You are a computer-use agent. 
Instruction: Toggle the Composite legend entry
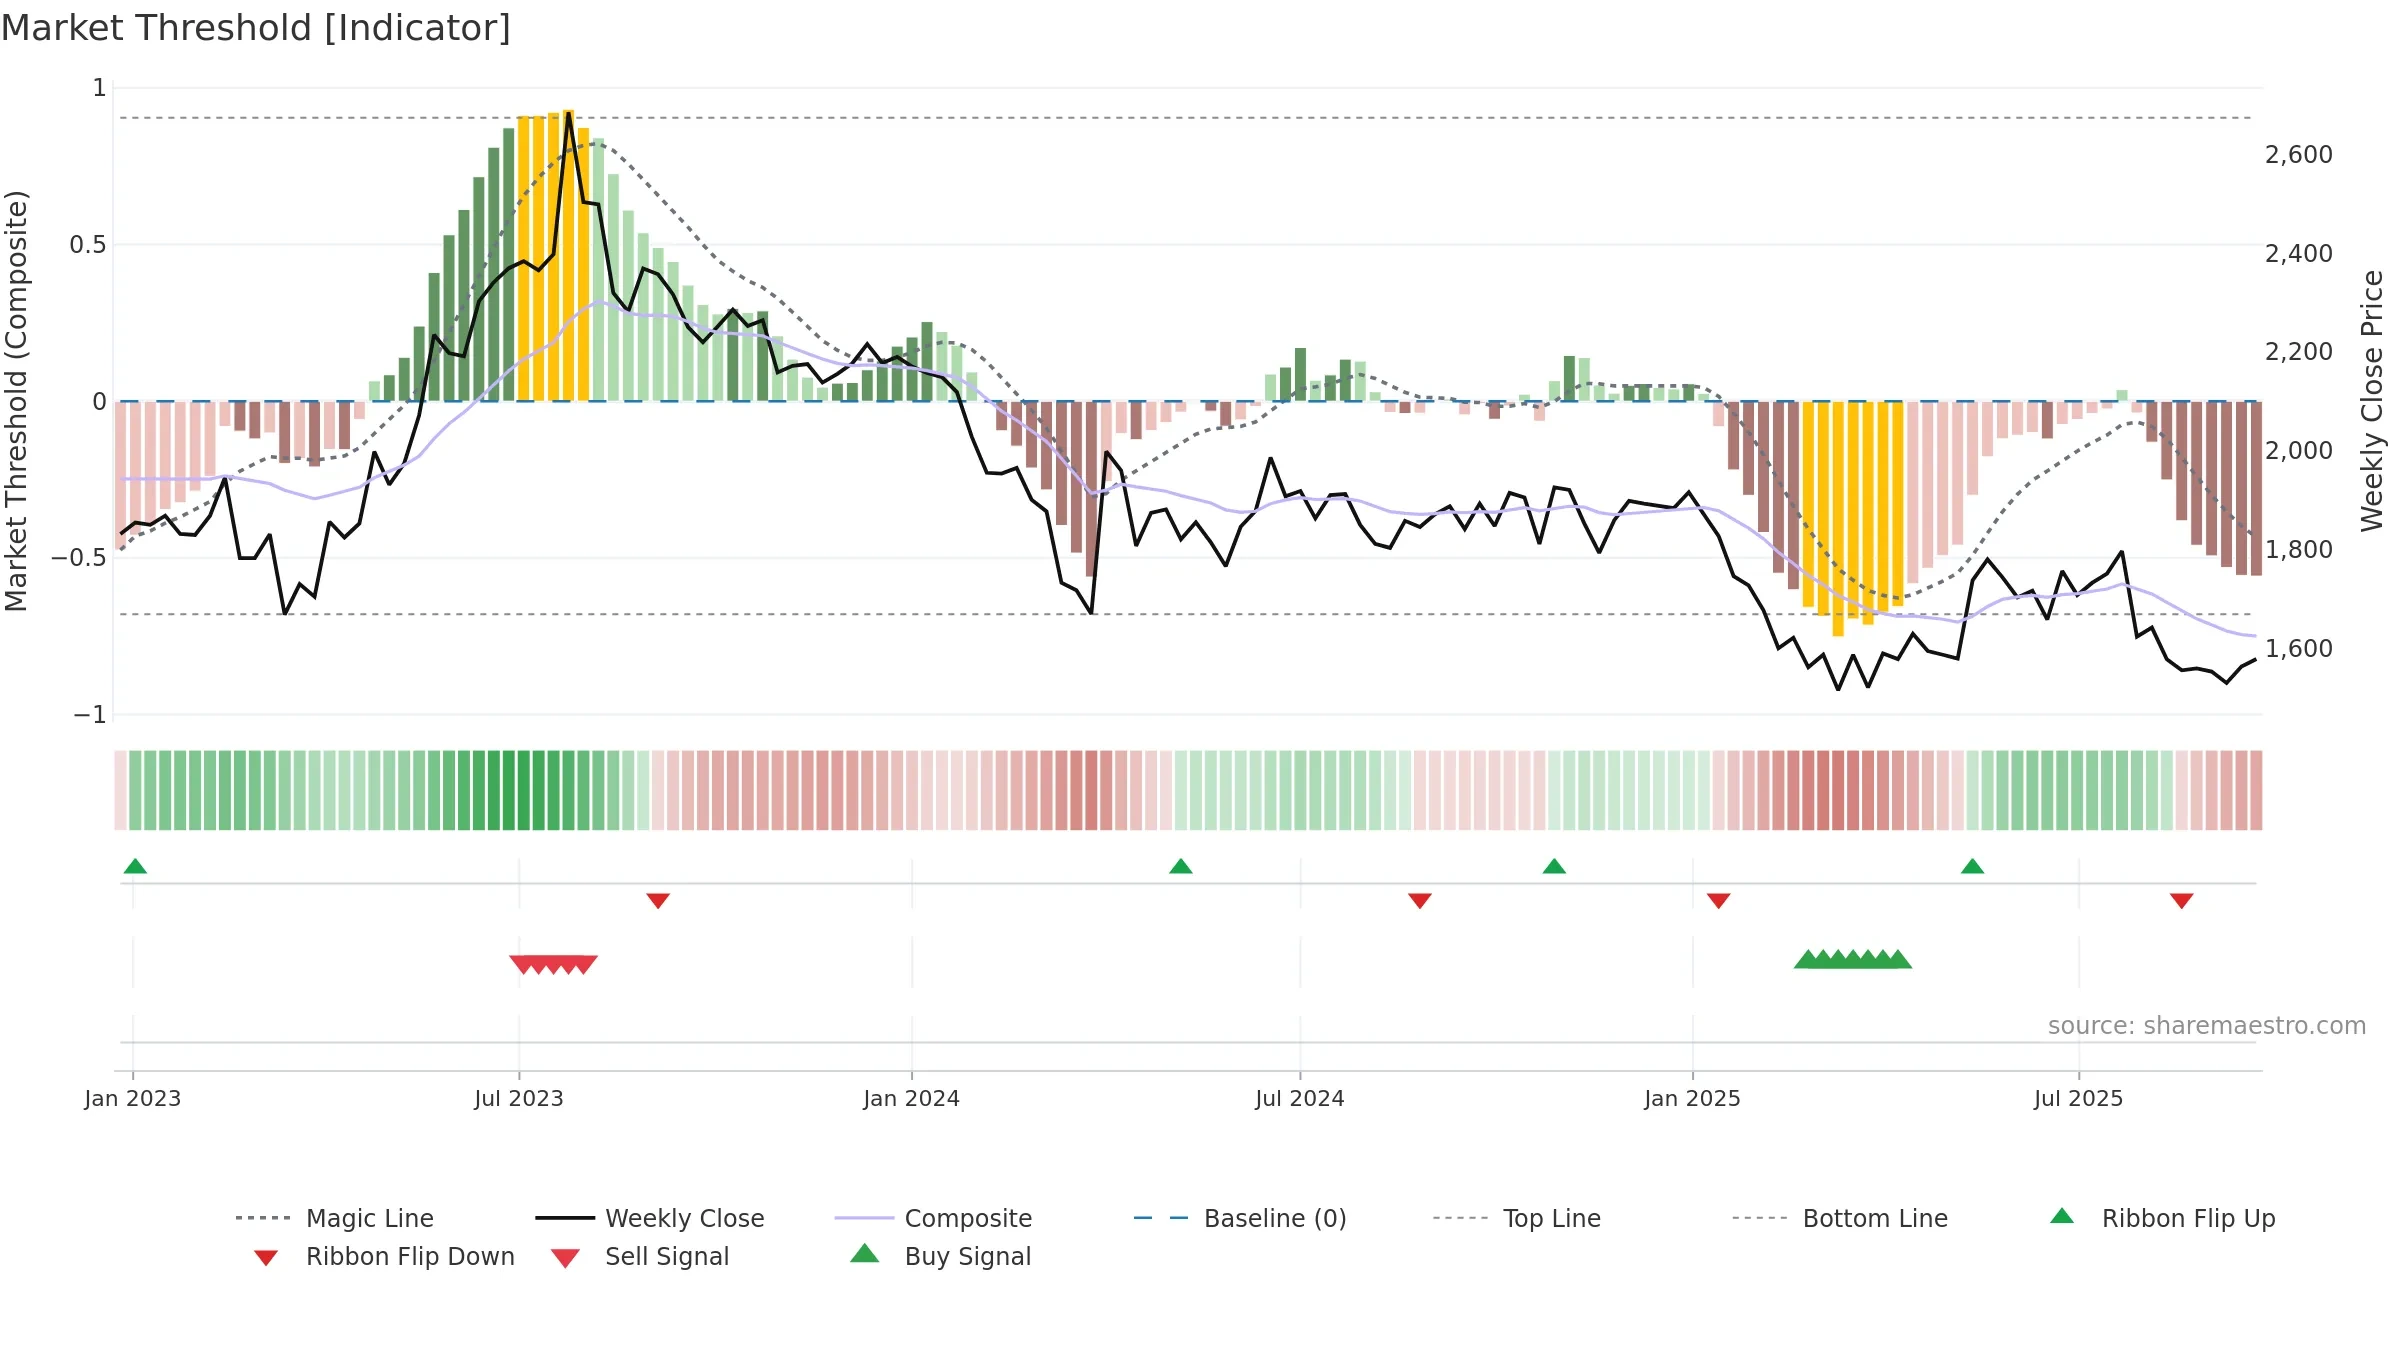click(933, 1218)
